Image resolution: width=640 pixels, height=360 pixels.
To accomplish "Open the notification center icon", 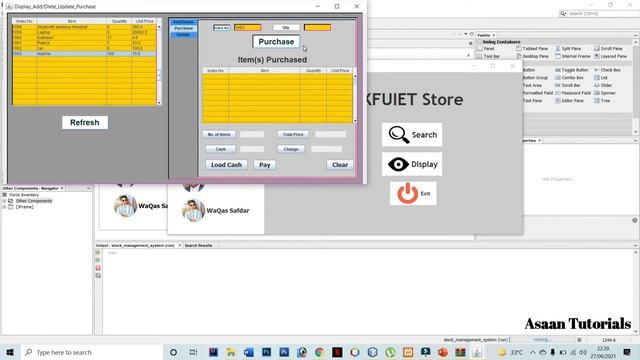I will [x=627, y=352].
